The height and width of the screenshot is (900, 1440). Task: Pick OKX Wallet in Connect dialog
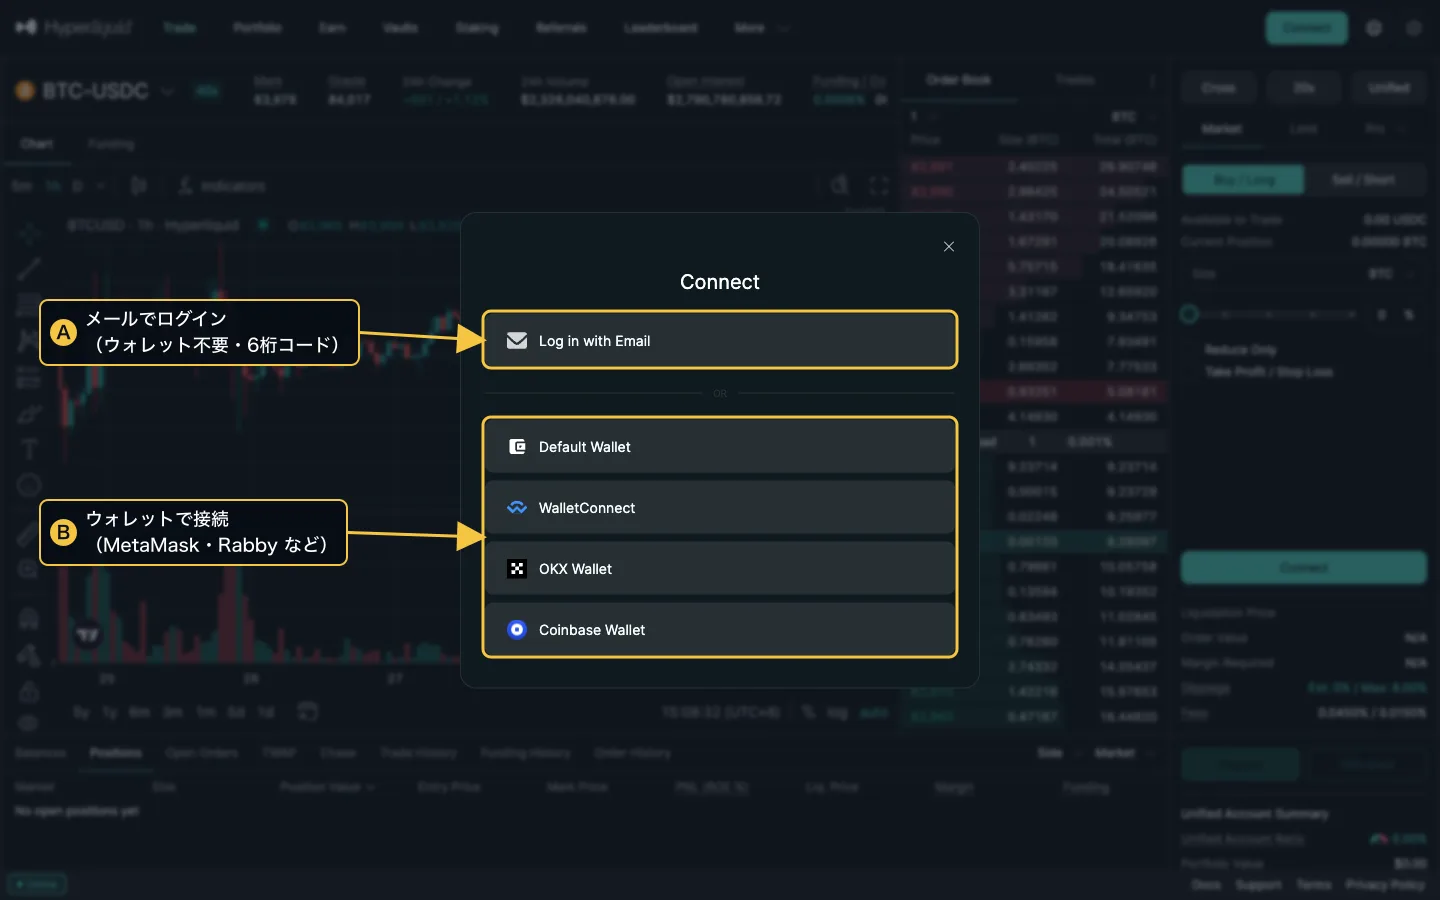720,569
